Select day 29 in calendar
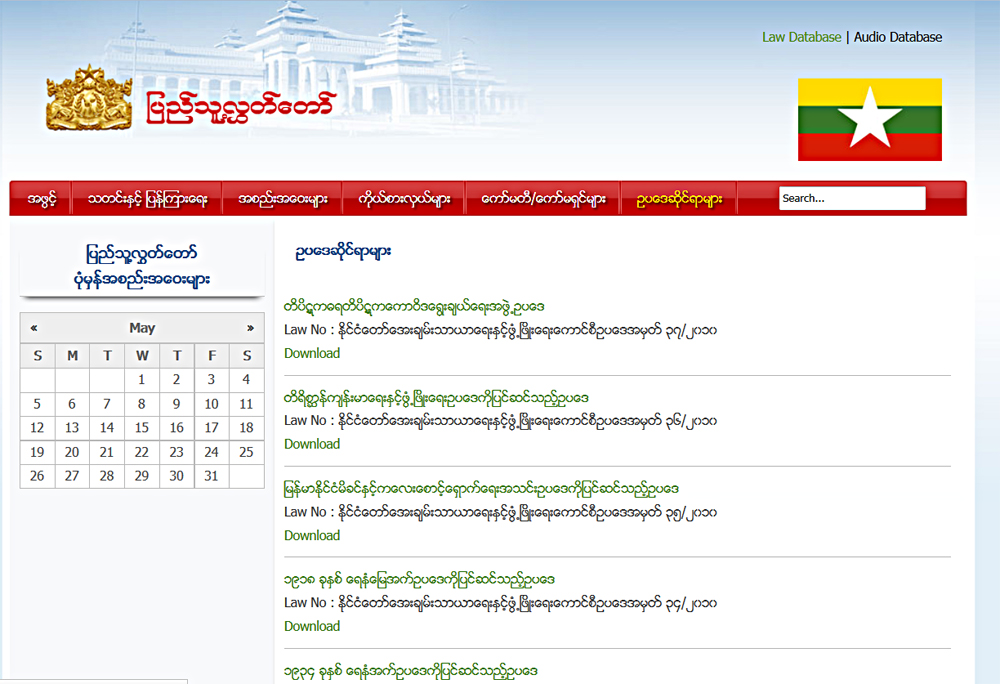This screenshot has height=684, width=1000. (142, 476)
